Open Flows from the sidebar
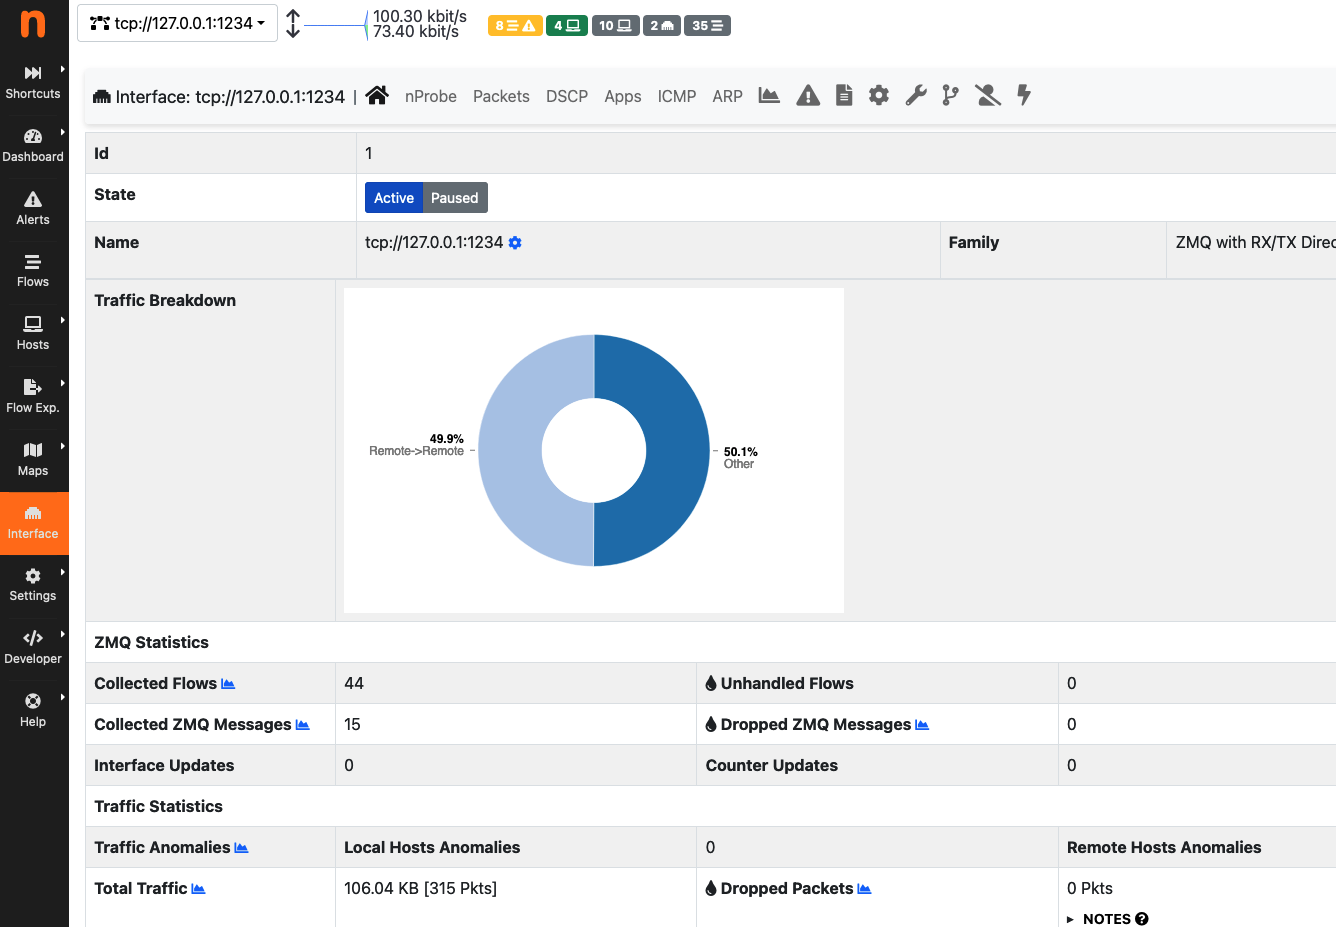The image size is (1336, 927). point(33,271)
